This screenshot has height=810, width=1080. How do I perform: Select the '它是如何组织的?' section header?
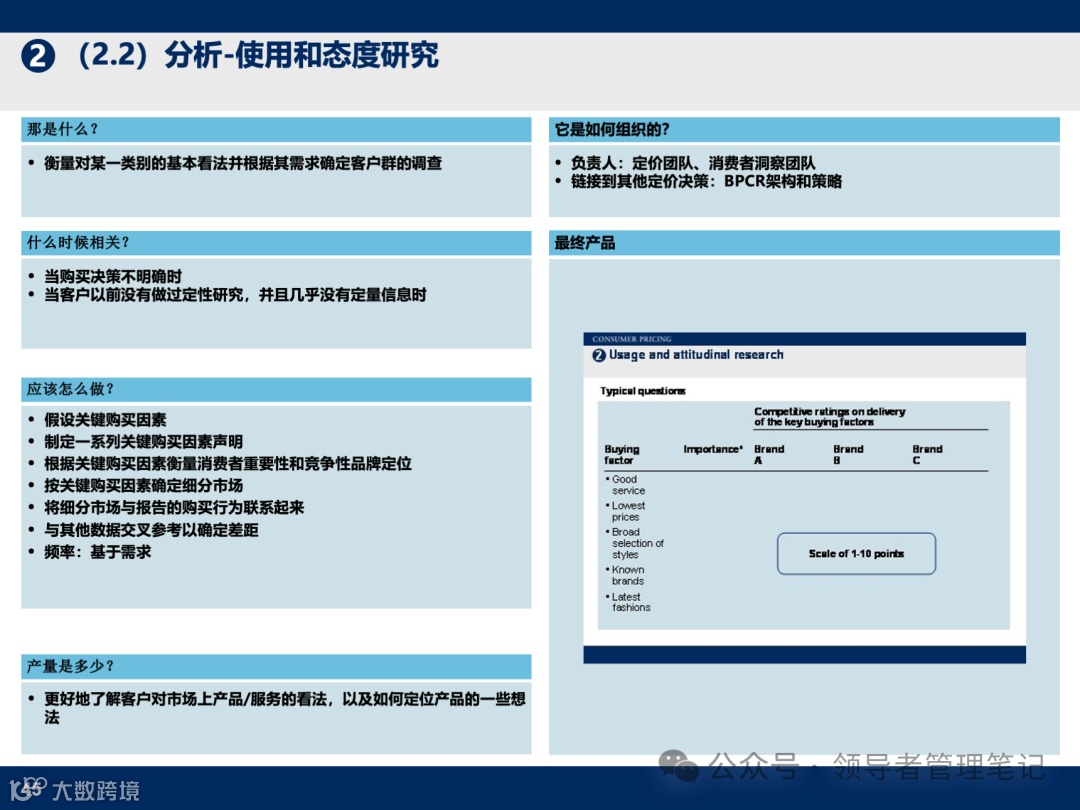(x=804, y=129)
